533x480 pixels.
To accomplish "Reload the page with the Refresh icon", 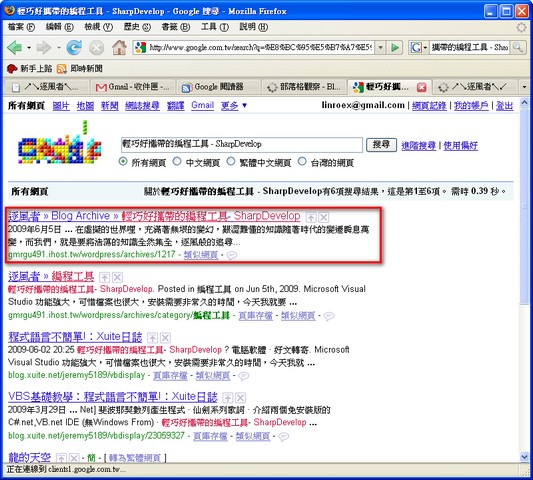I will [x=74, y=48].
